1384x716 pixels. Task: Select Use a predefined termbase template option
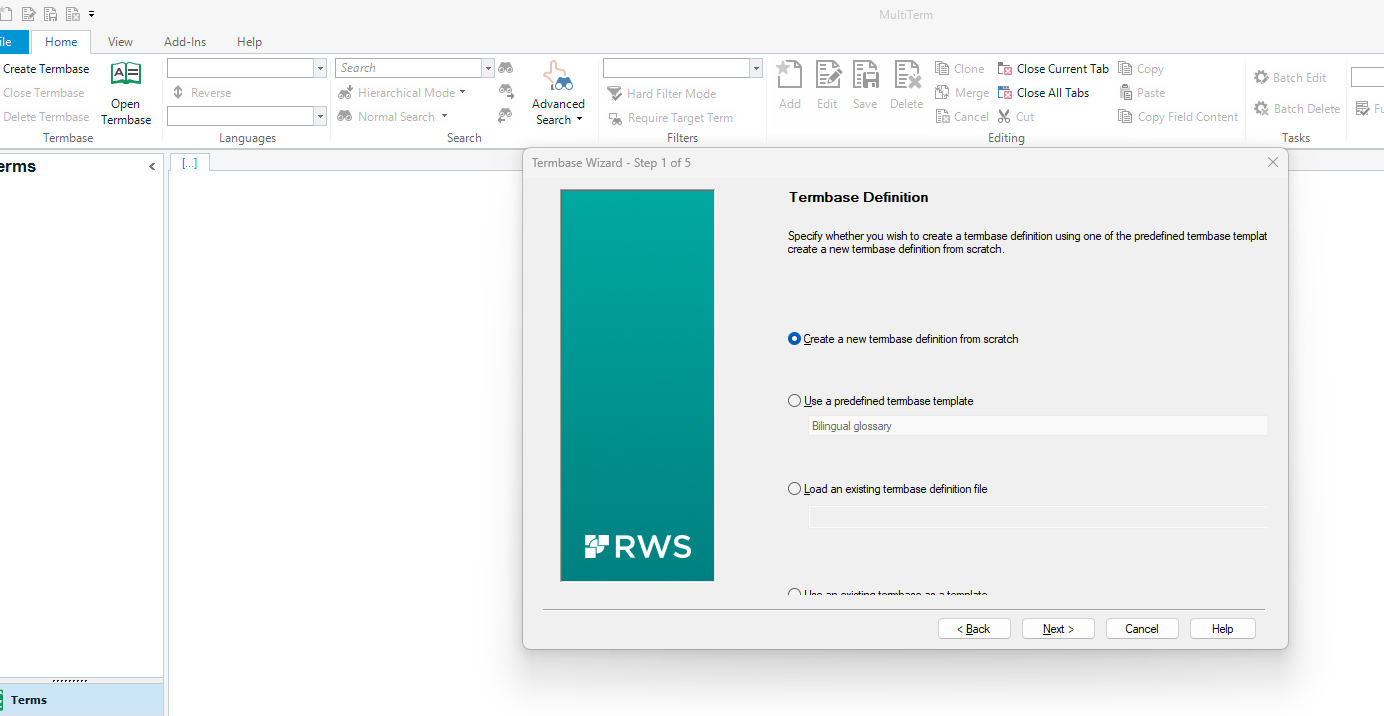tap(881, 401)
